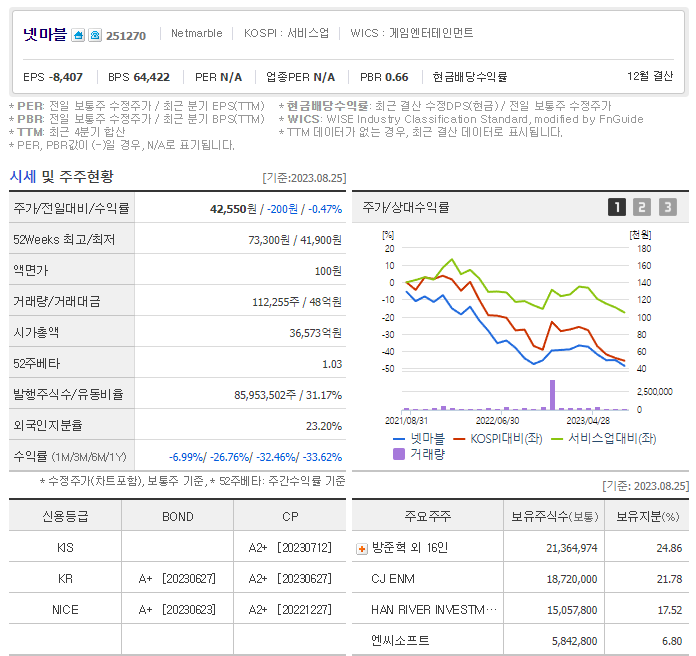
Task: Click the 시세 및 주주현황 section heading
Action: coord(62,177)
